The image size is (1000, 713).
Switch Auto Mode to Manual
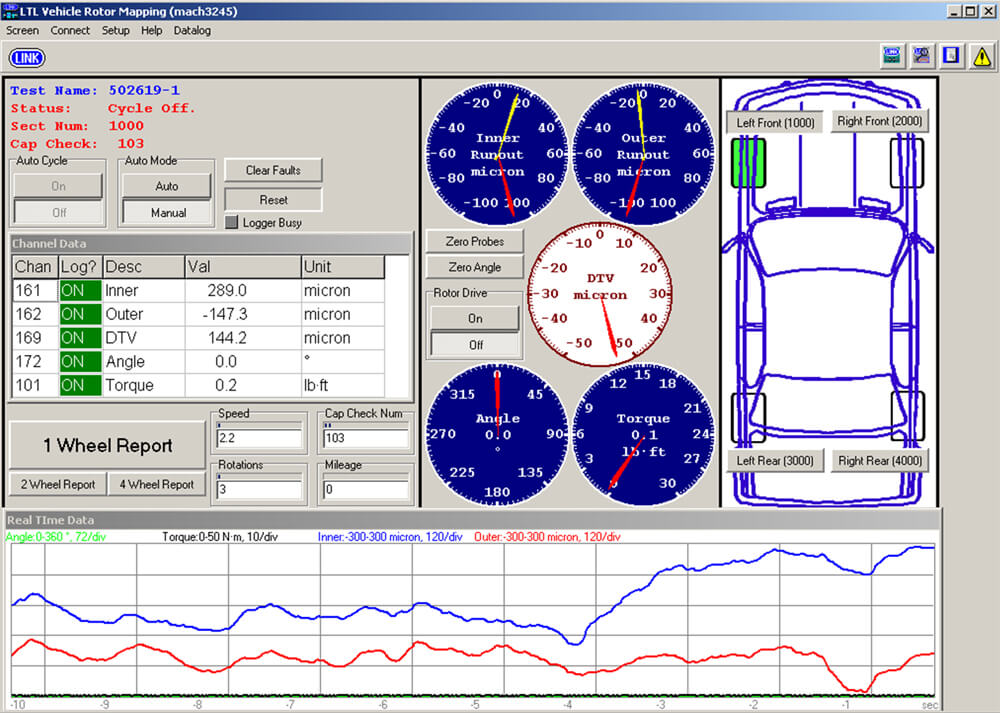[x=167, y=212]
